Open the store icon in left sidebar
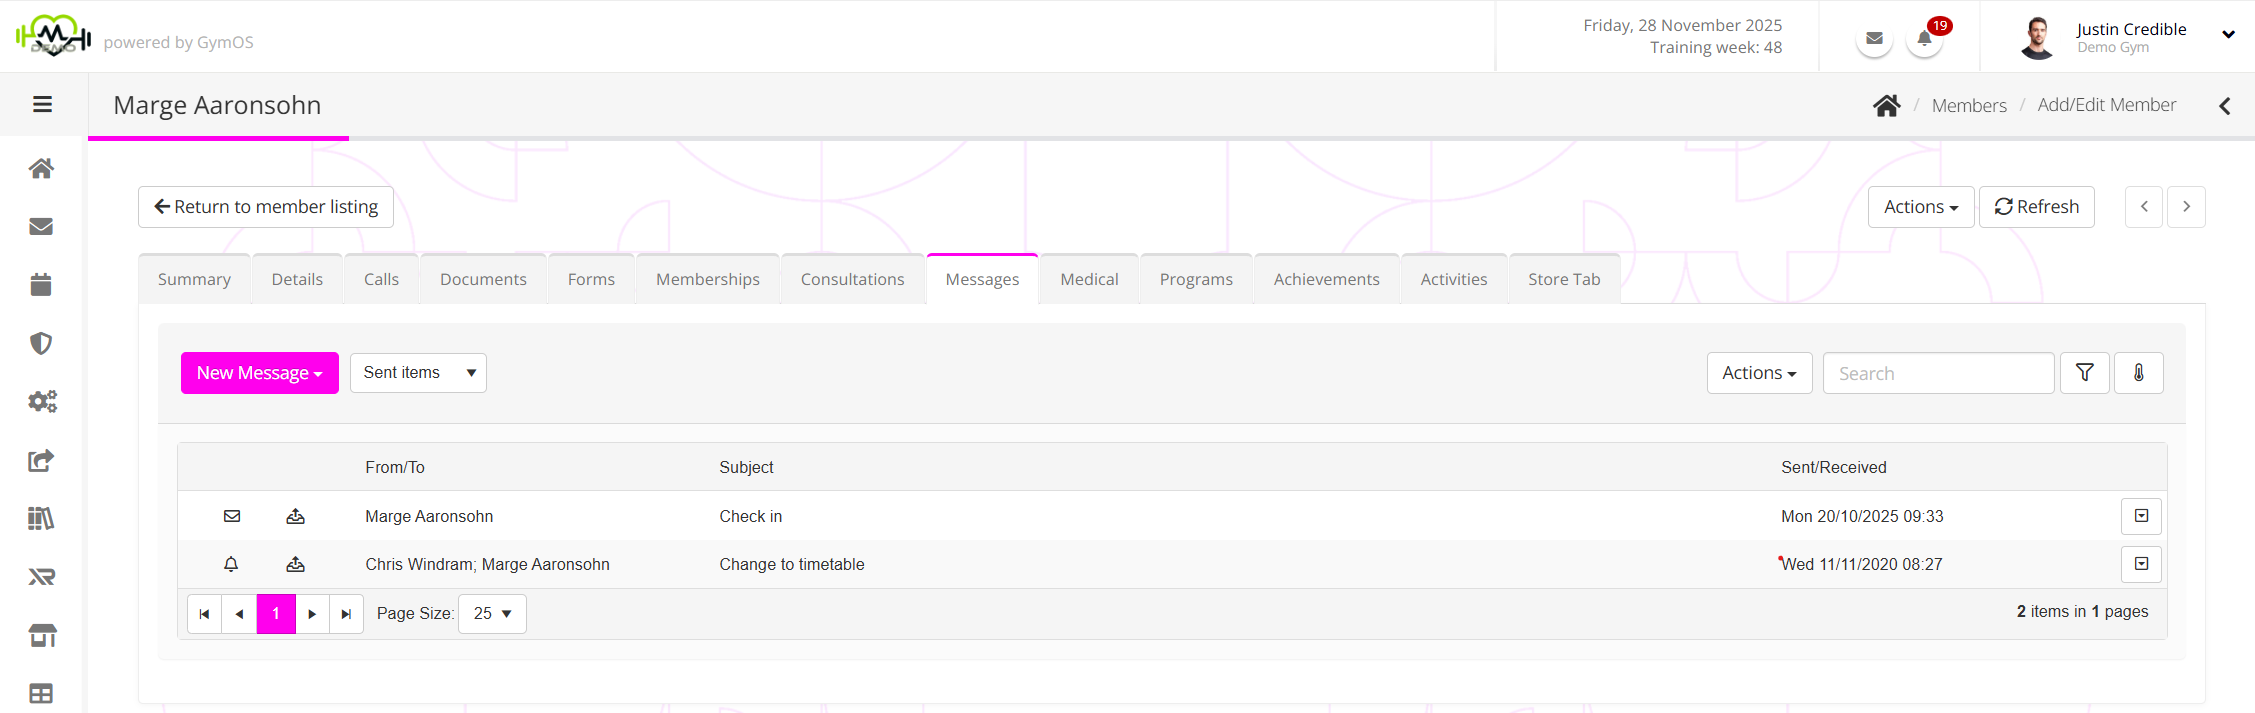Screen dimensions: 2255x713 tap(42, 635)
